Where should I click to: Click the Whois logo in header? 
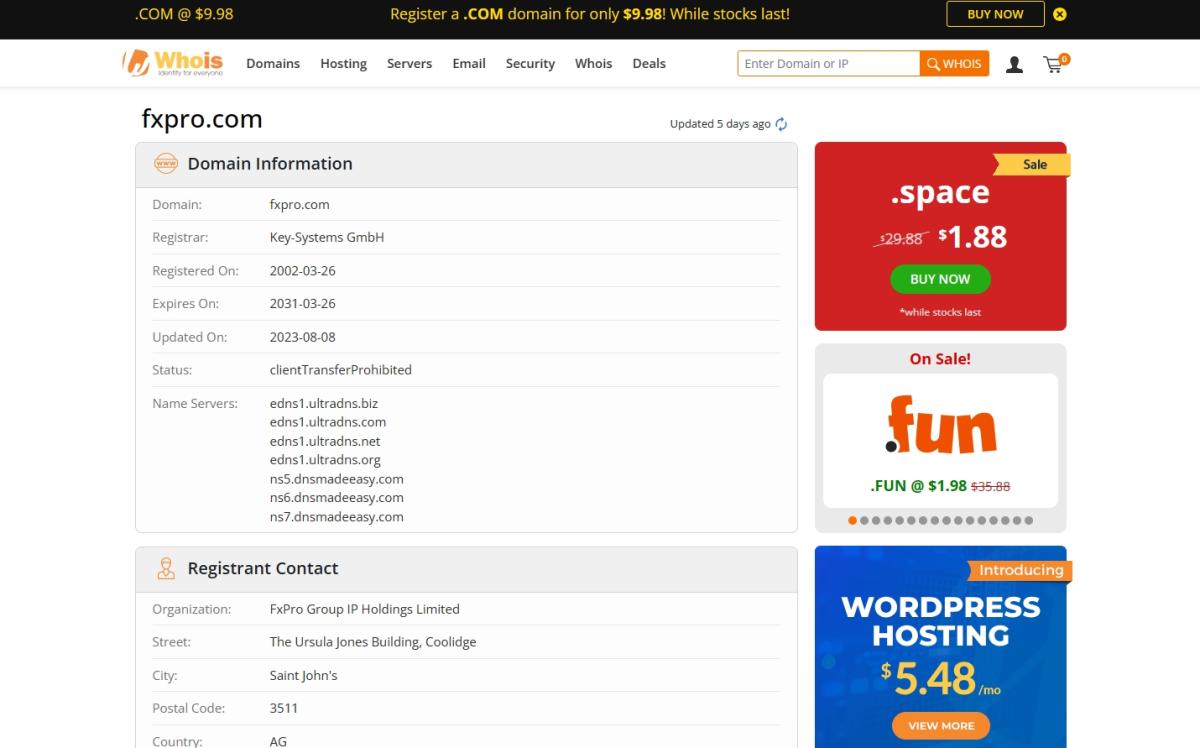172,63
